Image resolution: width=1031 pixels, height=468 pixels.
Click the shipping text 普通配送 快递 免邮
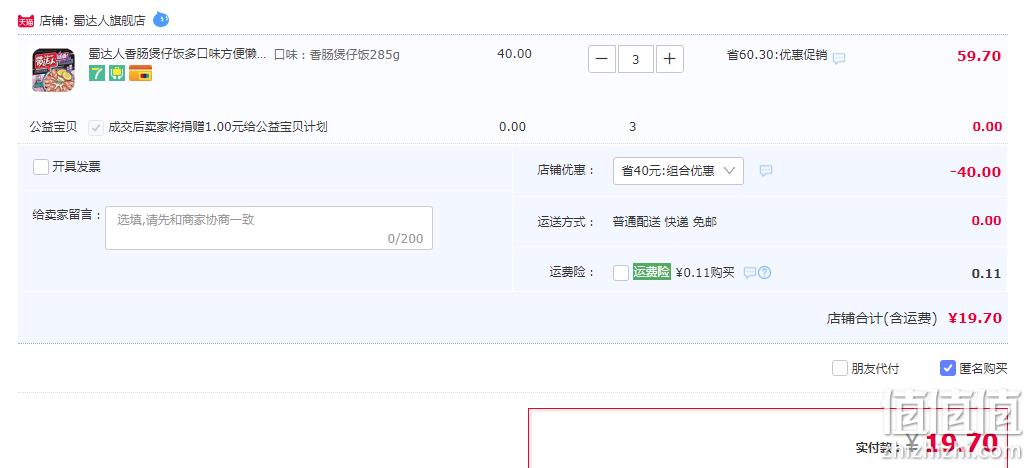665,222
